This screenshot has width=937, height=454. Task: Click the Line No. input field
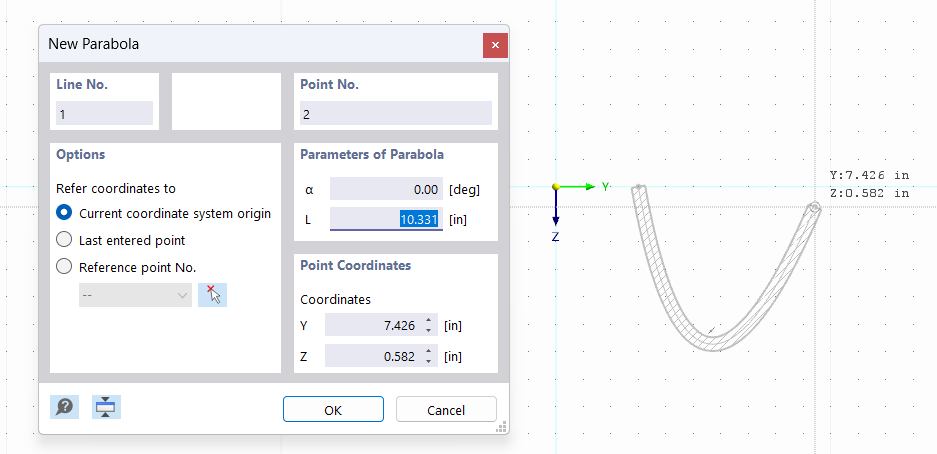105,114
